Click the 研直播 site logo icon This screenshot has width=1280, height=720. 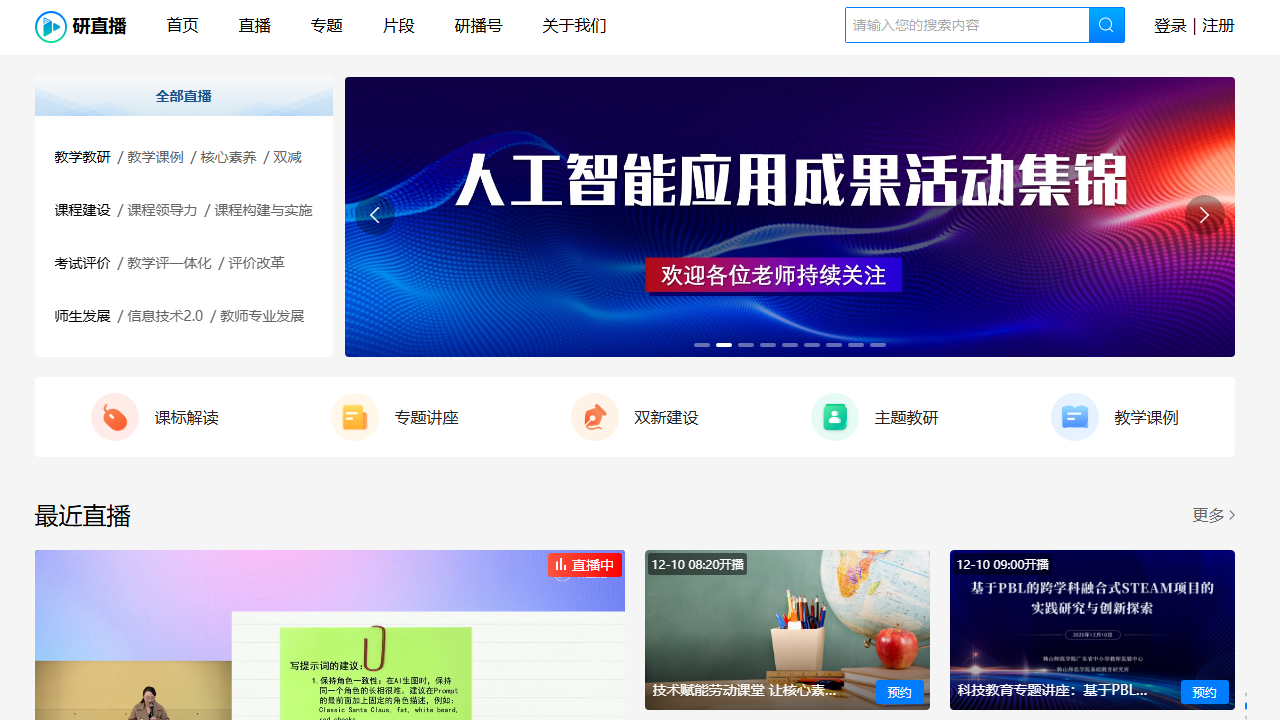click(x=50, y=25)
